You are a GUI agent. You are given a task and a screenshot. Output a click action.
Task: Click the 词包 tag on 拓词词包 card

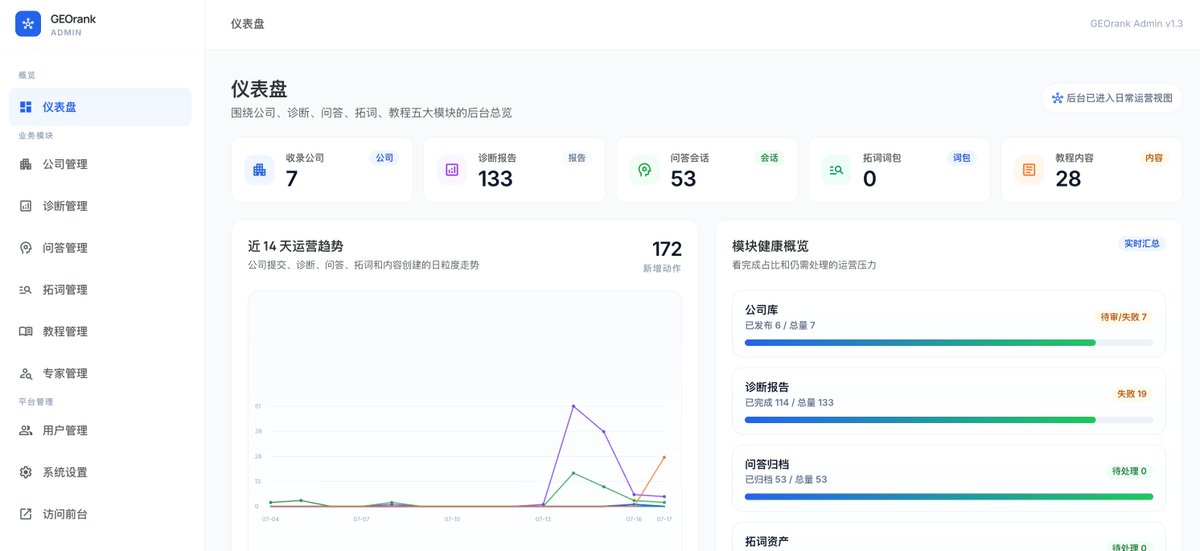coord(961,158)
